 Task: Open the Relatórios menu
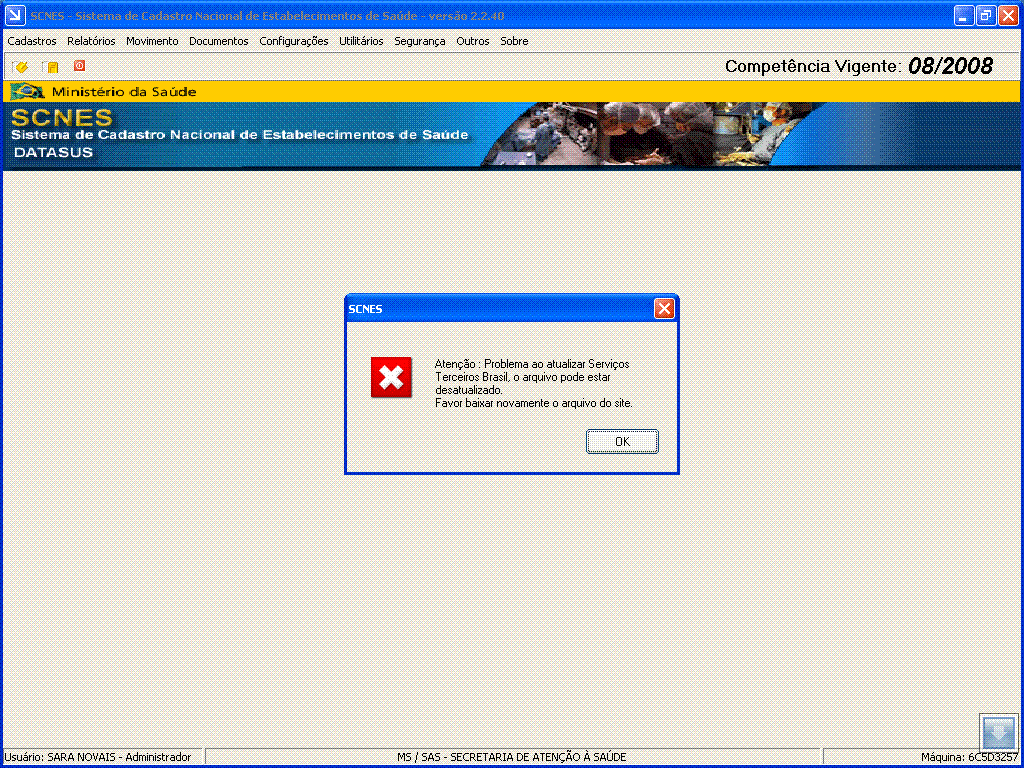[91, 41]
